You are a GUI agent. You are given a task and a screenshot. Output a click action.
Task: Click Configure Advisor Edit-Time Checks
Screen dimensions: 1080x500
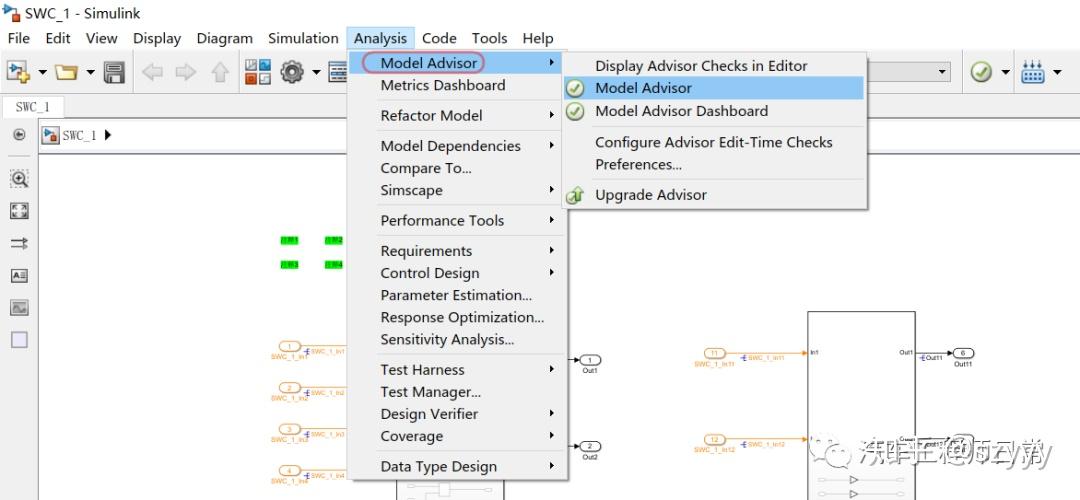tap(713, 142)
